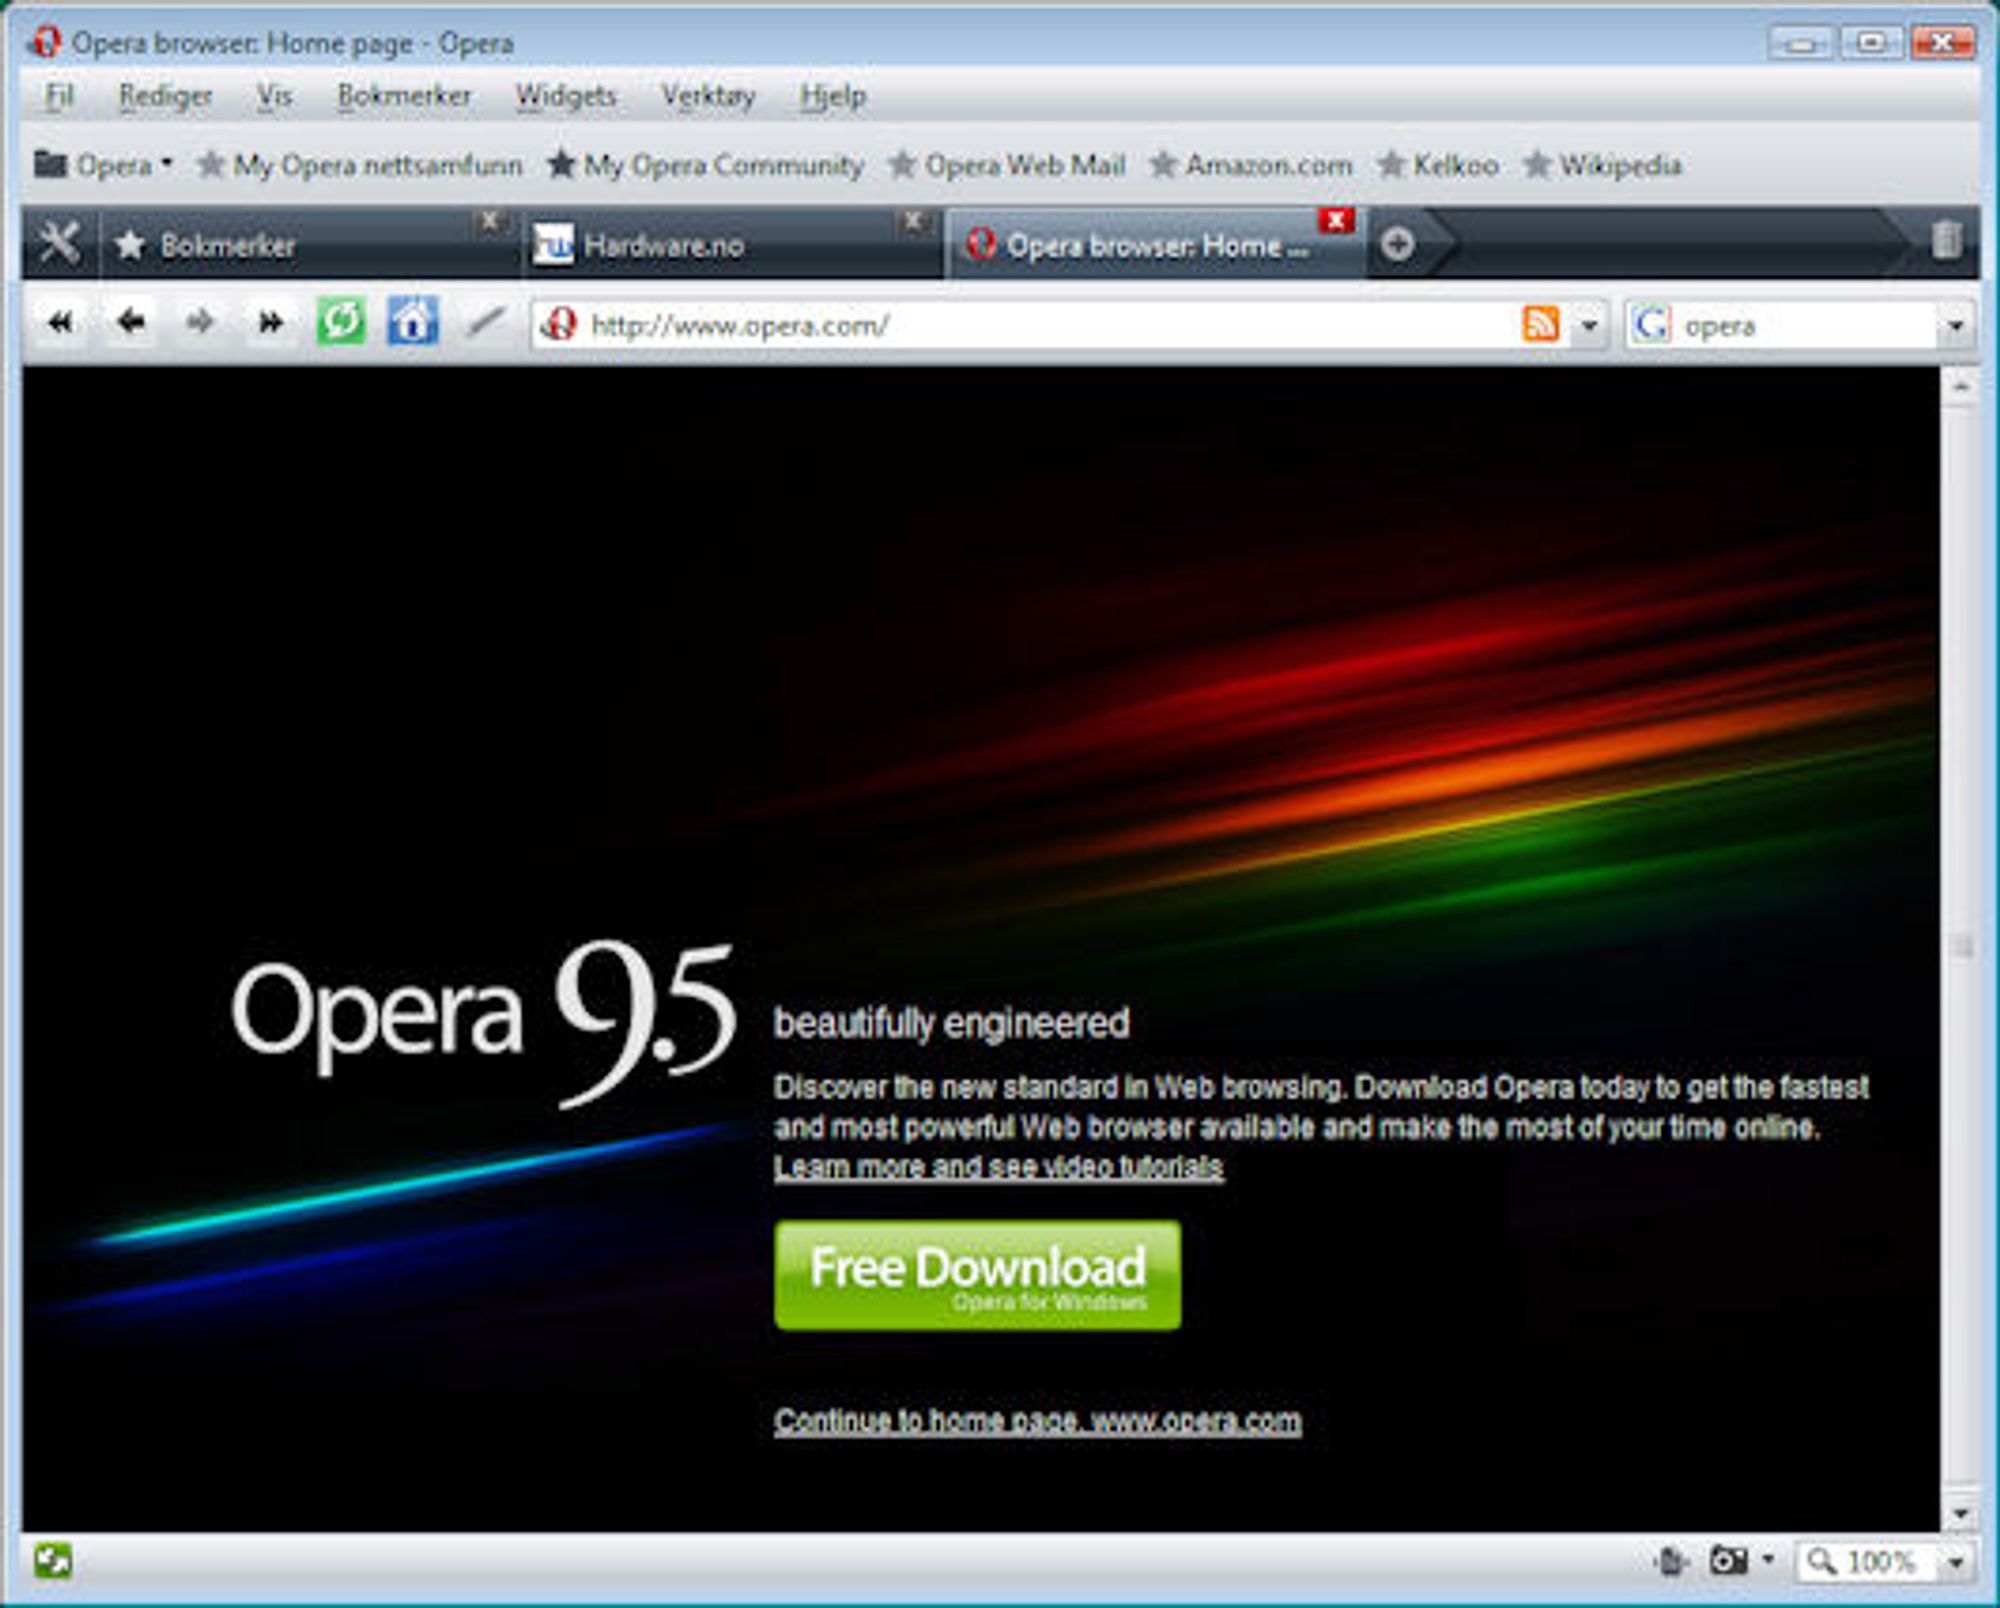2000x1608 pixels.
Task: Go to home page via house icon
Action: [413, 322]
